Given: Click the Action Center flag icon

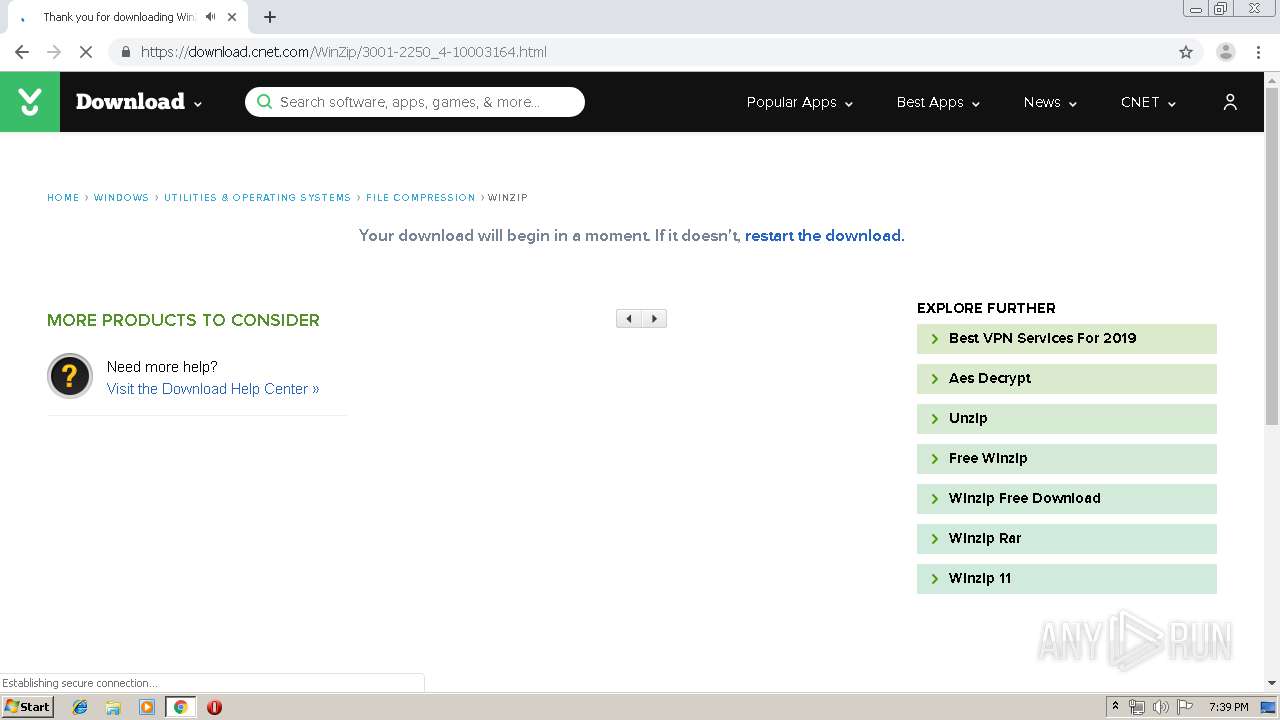Looking at the screenshot, I should (1186, 707).
